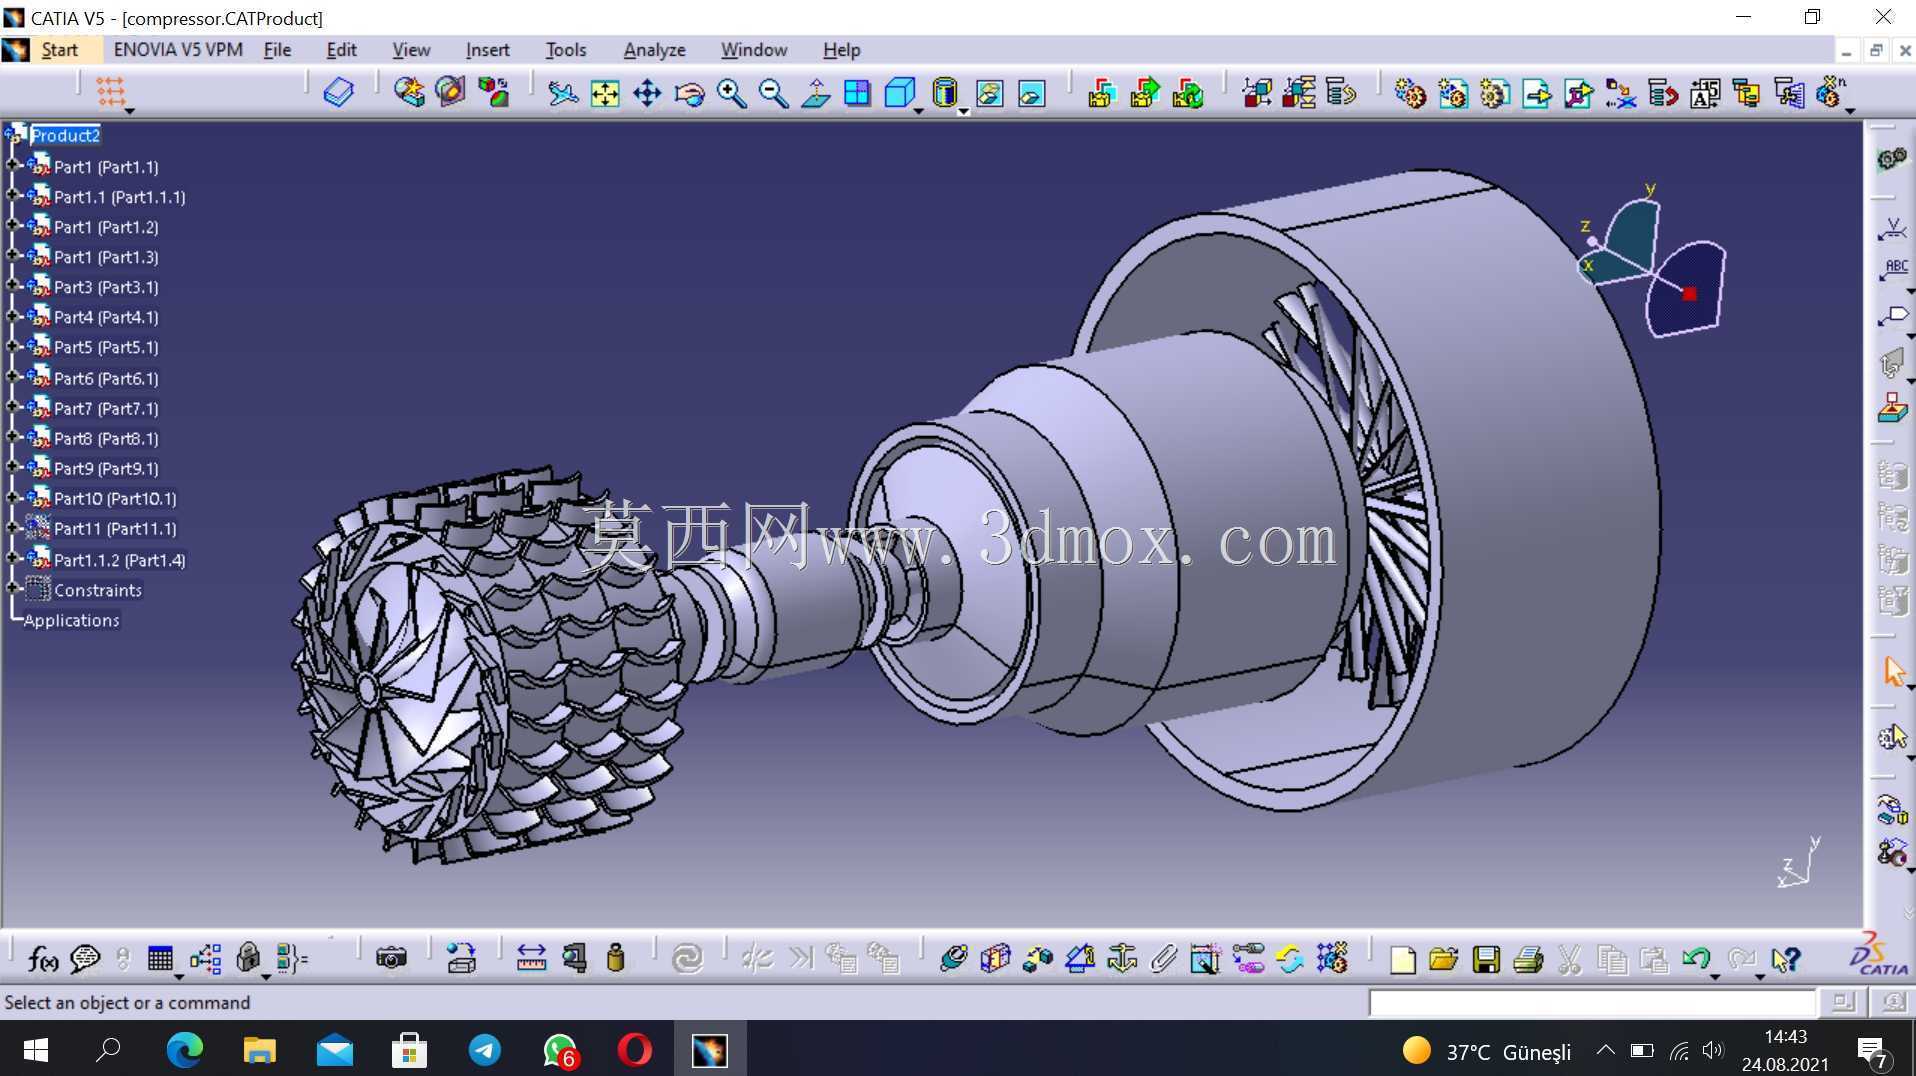Select Part1.1.2 (Part1.4) in tree
1916x1076 pixels.
(x=120, y=560)
